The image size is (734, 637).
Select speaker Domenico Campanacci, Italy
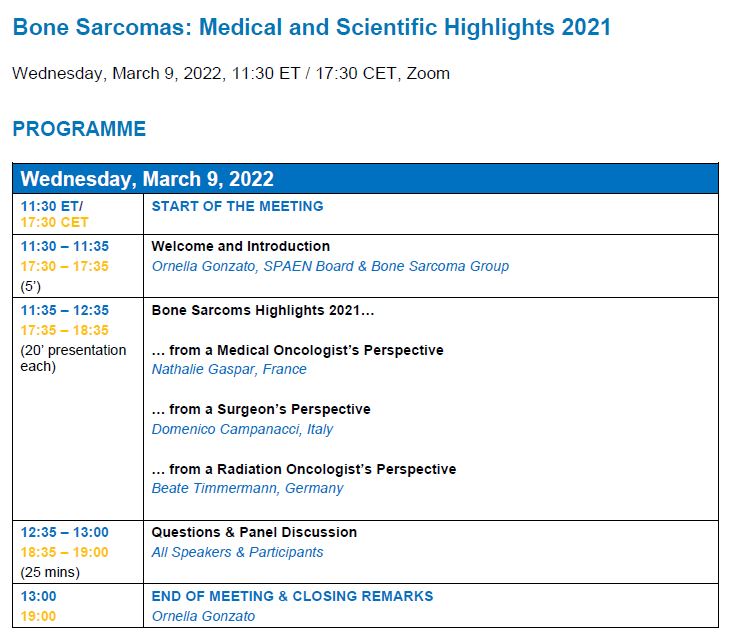tap(242, 429)
